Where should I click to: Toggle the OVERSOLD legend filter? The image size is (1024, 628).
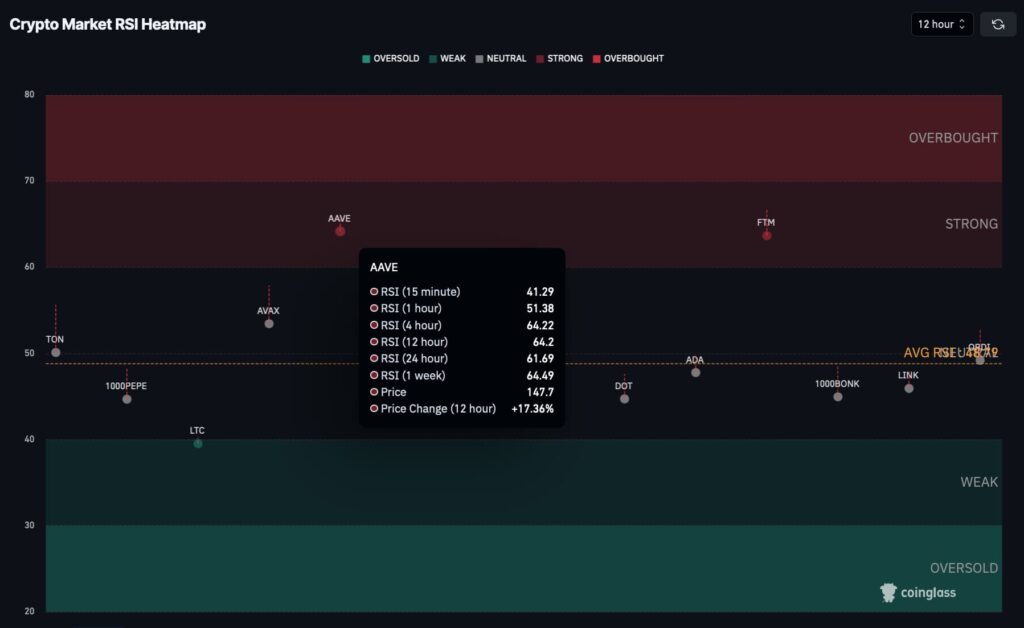(390, 58)
